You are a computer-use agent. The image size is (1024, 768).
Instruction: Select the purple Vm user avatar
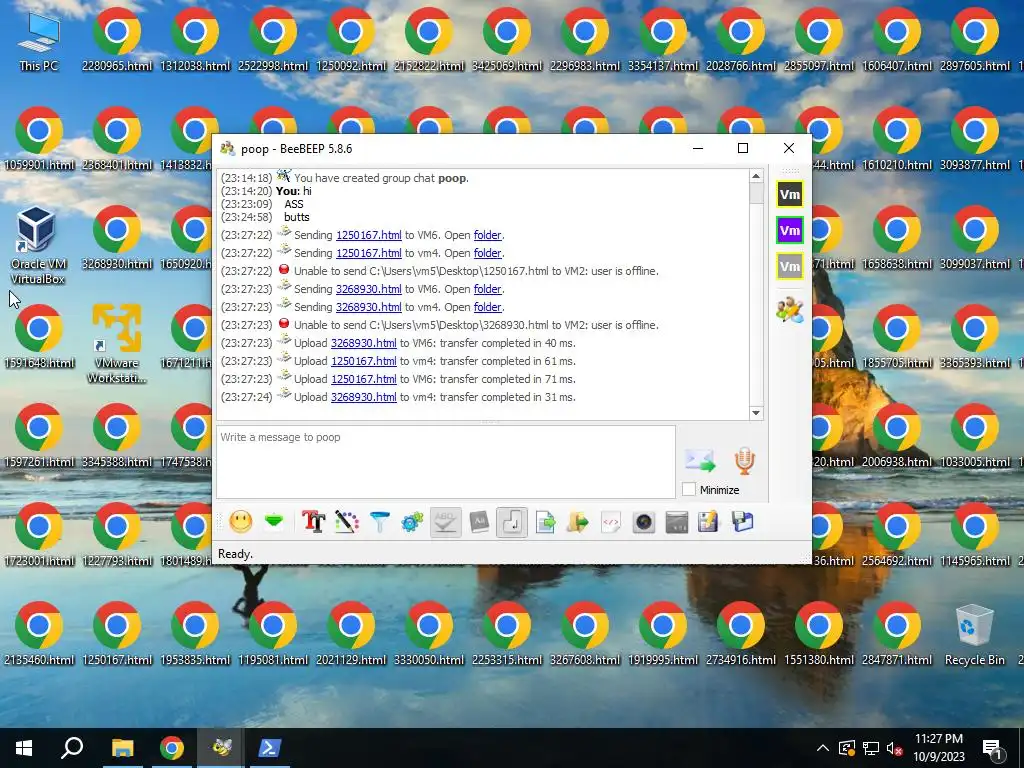(790, 231)
